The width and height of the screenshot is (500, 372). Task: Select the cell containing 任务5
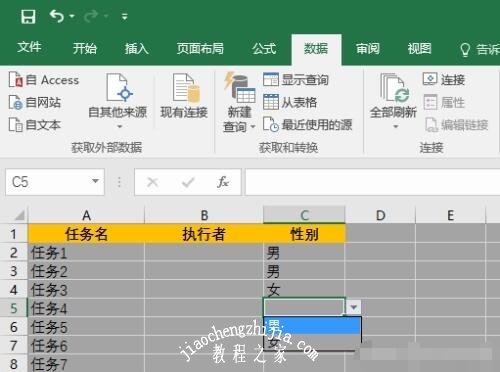click(86, 327)
